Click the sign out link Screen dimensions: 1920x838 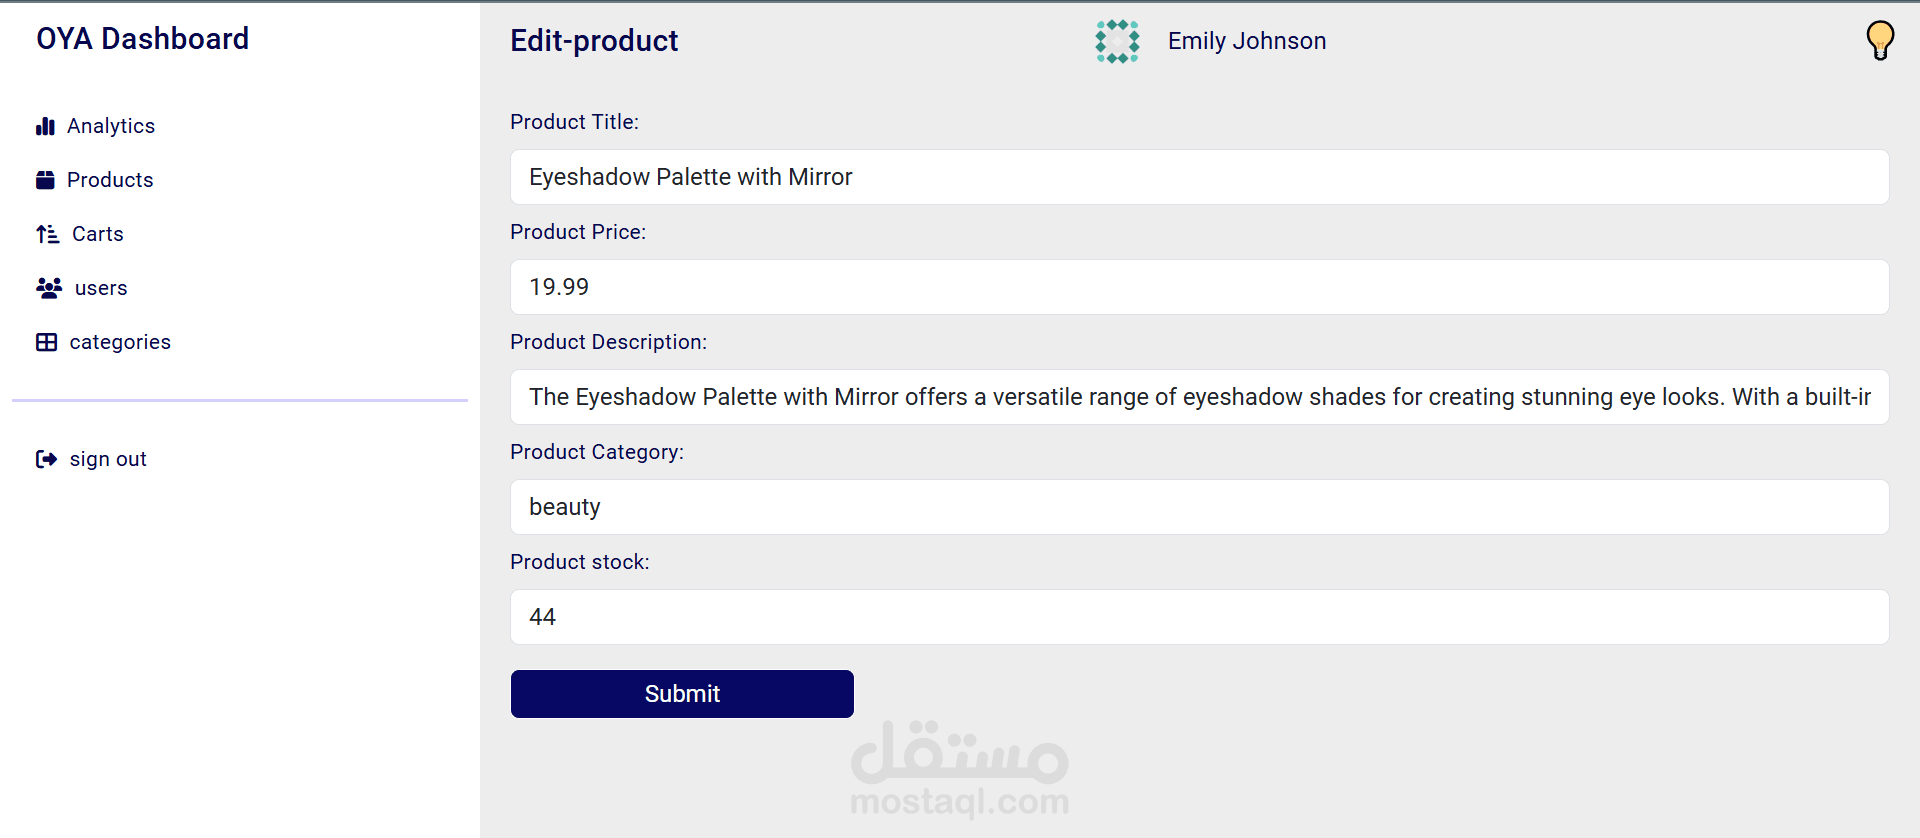pos(108,459)
